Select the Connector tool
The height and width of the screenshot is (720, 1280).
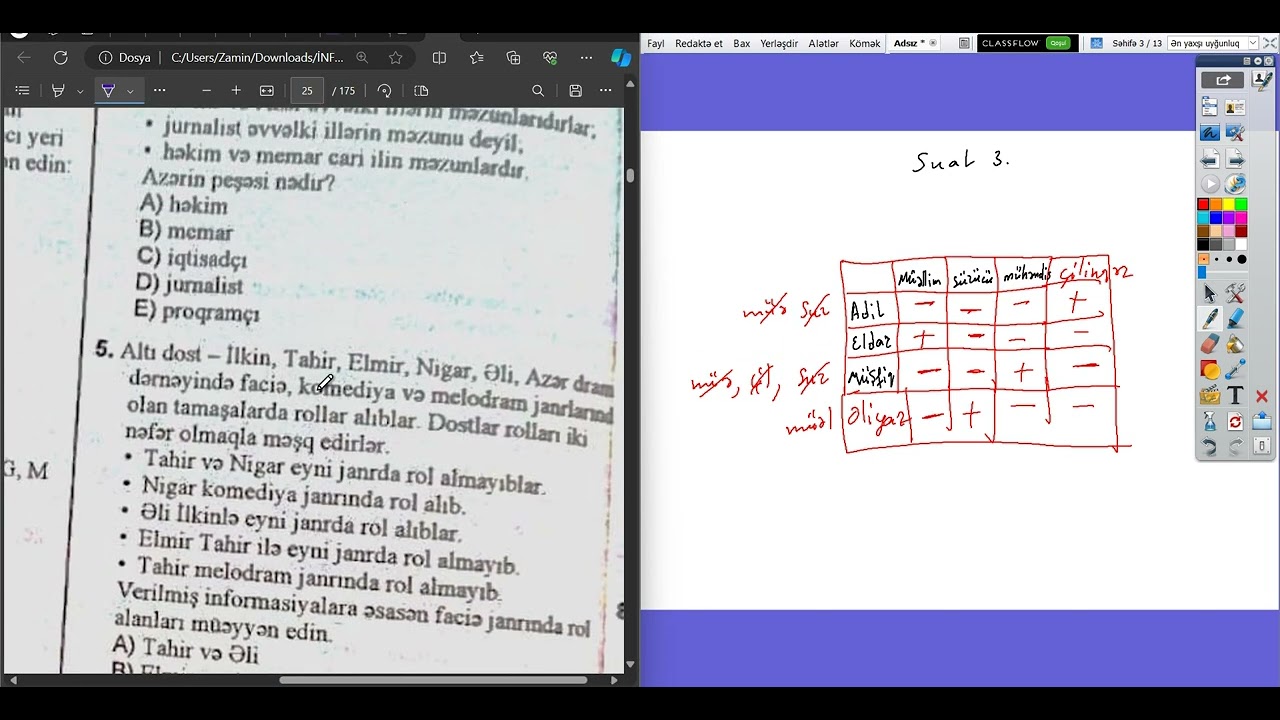tap(1235, 370)
